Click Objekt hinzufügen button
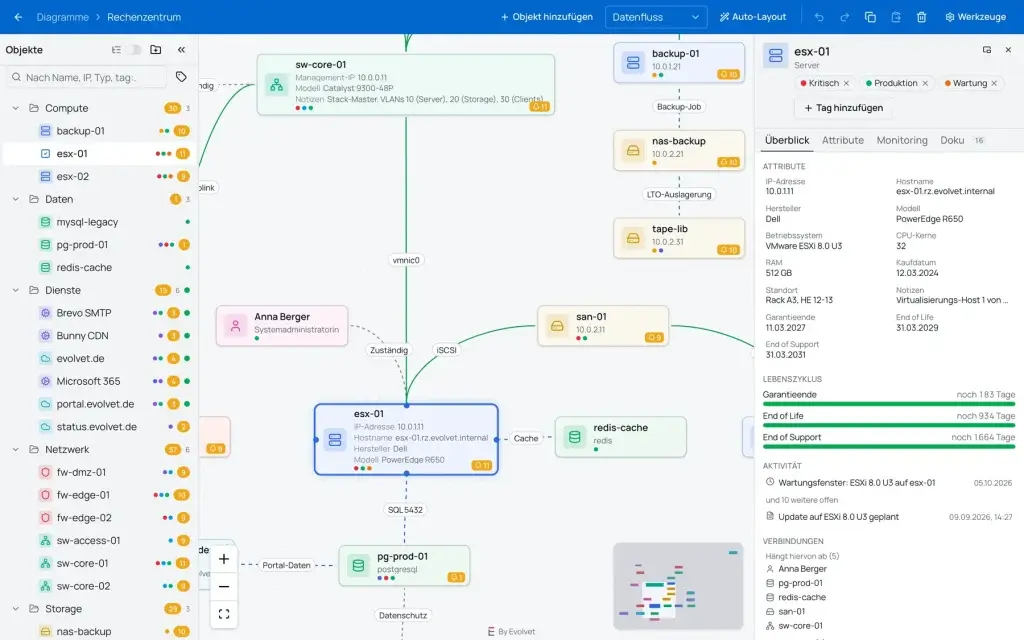 coord(547,17)
